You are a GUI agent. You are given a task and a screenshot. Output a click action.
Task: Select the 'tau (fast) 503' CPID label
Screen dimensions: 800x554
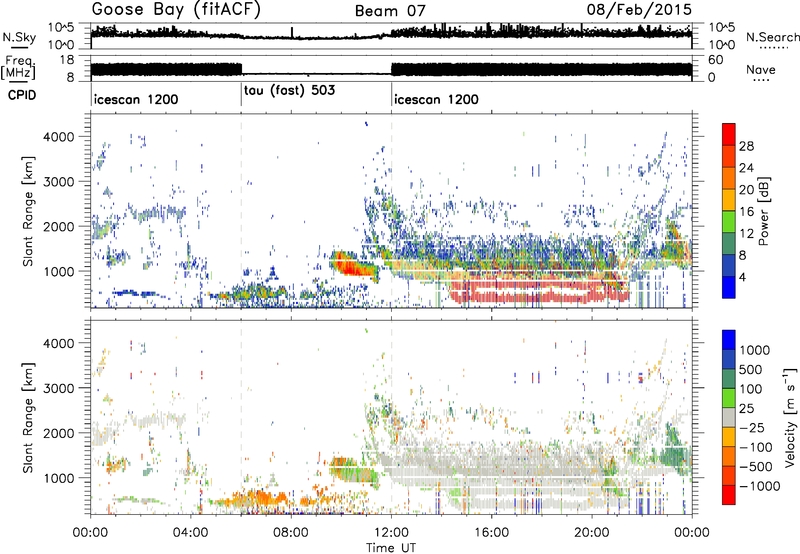(x=289, y=90)
